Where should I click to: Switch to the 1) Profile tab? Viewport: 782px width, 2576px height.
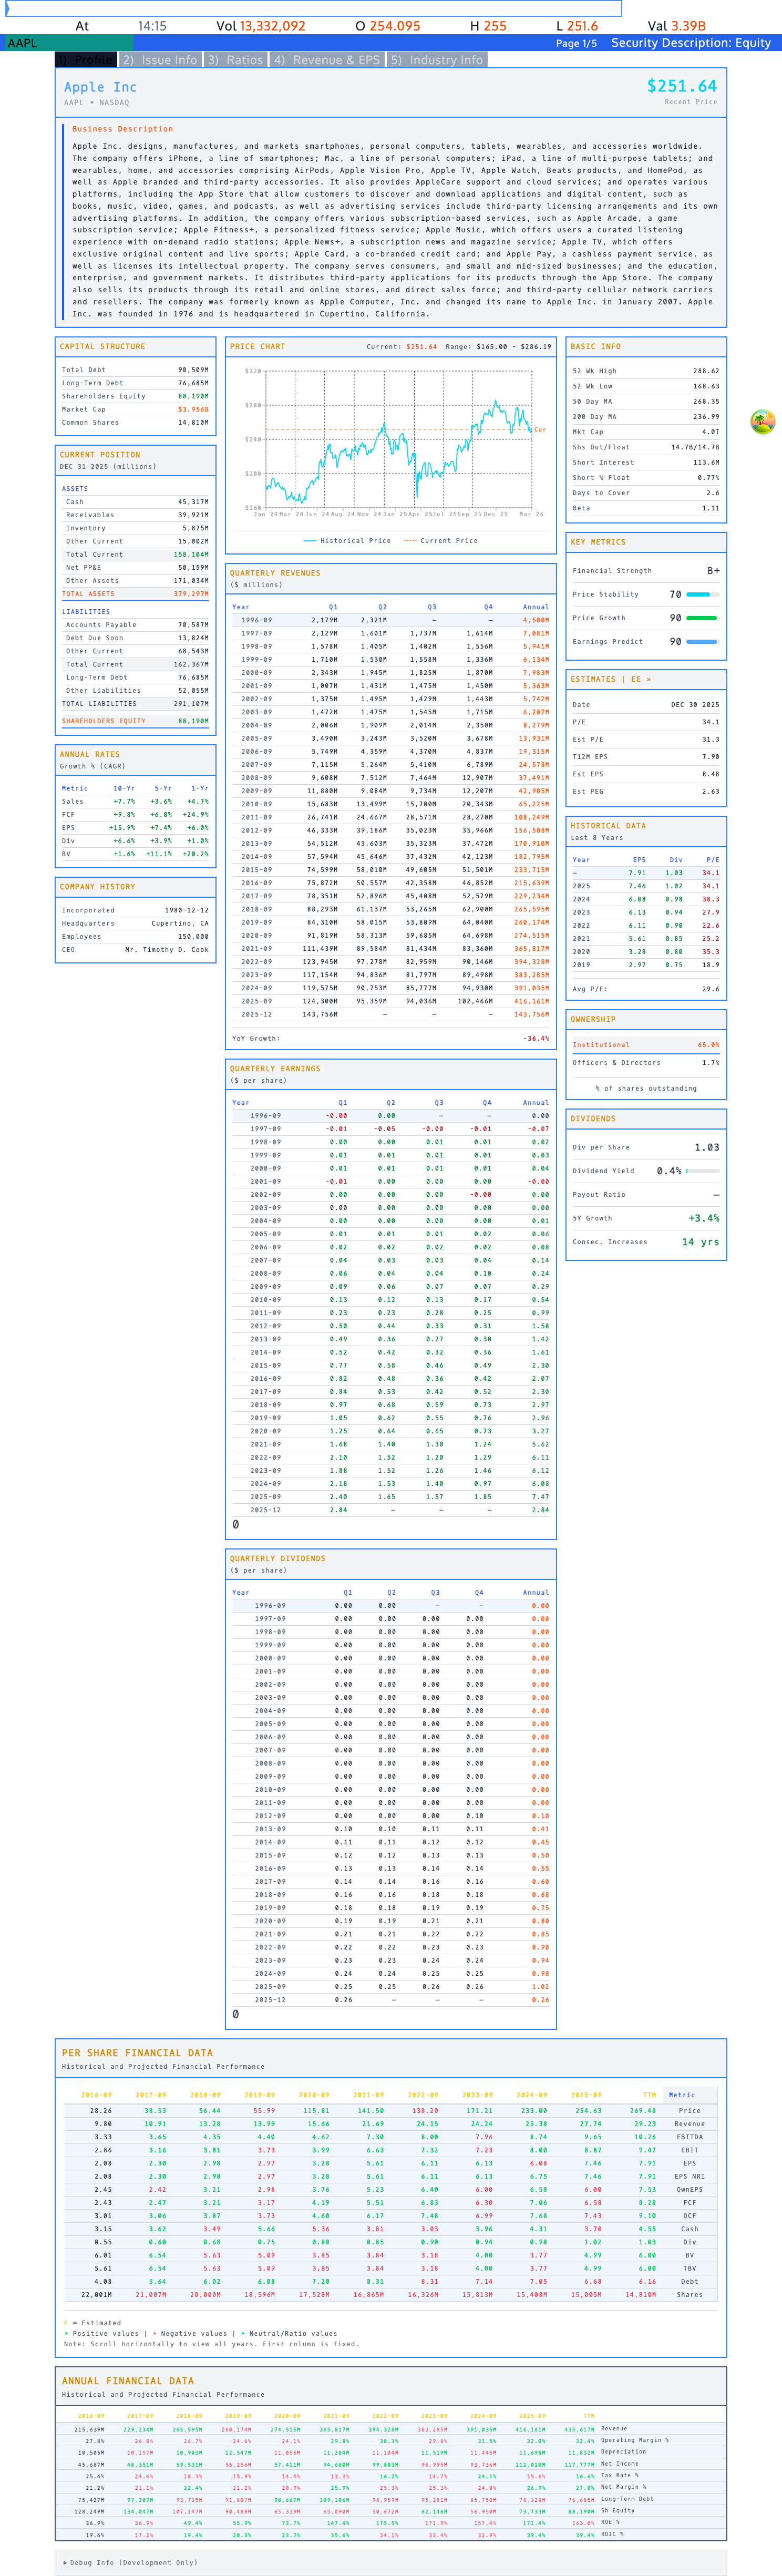[85, 60]
